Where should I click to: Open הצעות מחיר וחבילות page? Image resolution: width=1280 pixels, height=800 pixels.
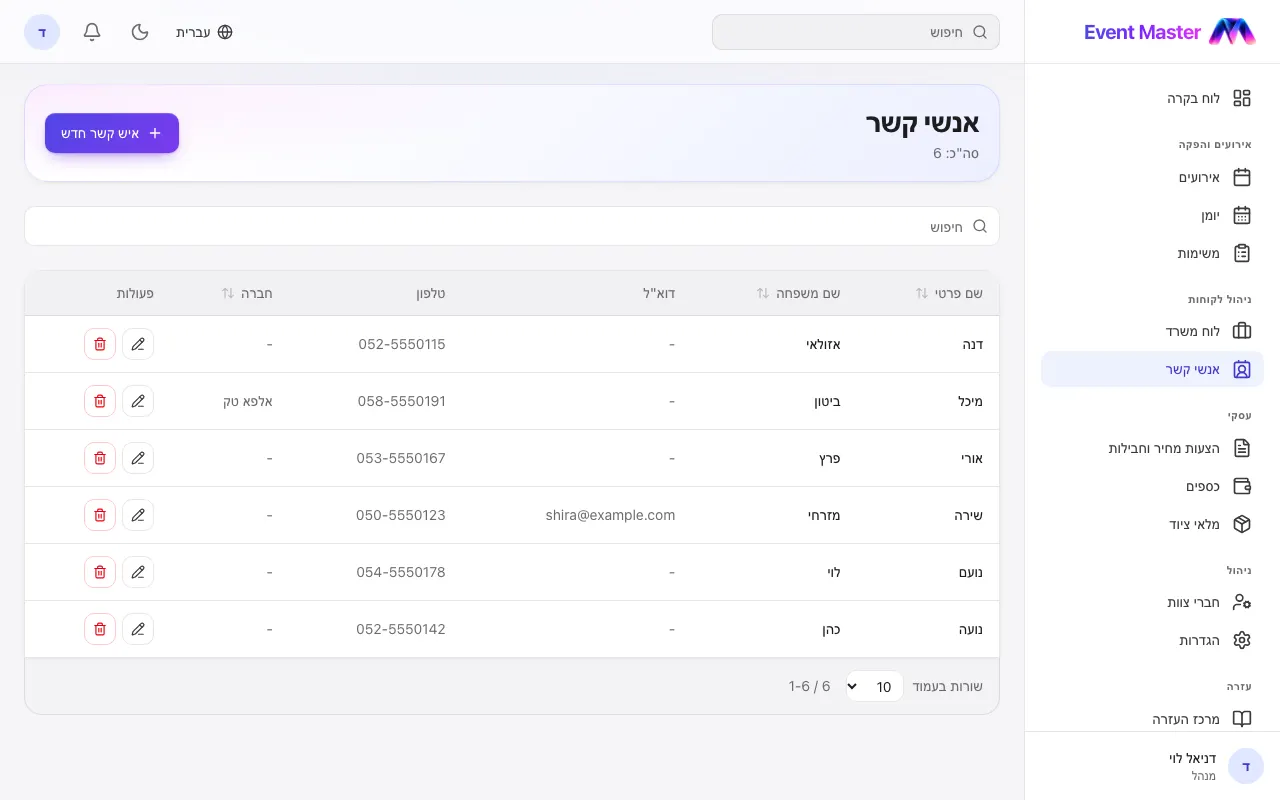[x=1152, y=448]
